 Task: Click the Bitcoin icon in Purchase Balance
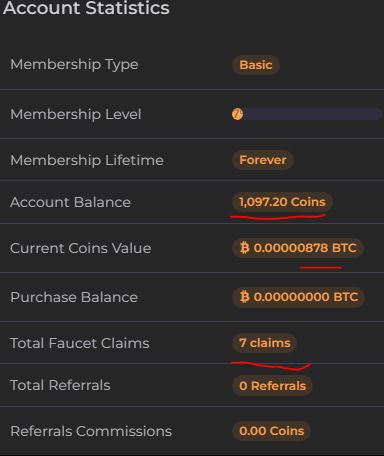244,297
